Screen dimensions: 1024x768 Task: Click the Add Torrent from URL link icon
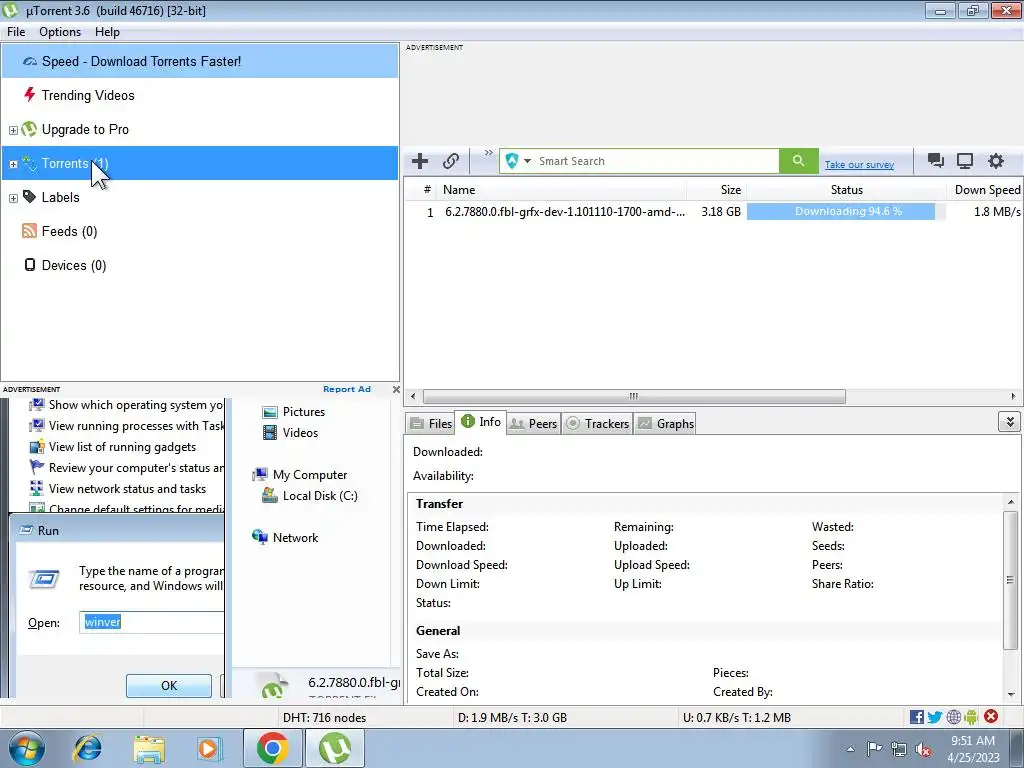click(x=451, y=161)
